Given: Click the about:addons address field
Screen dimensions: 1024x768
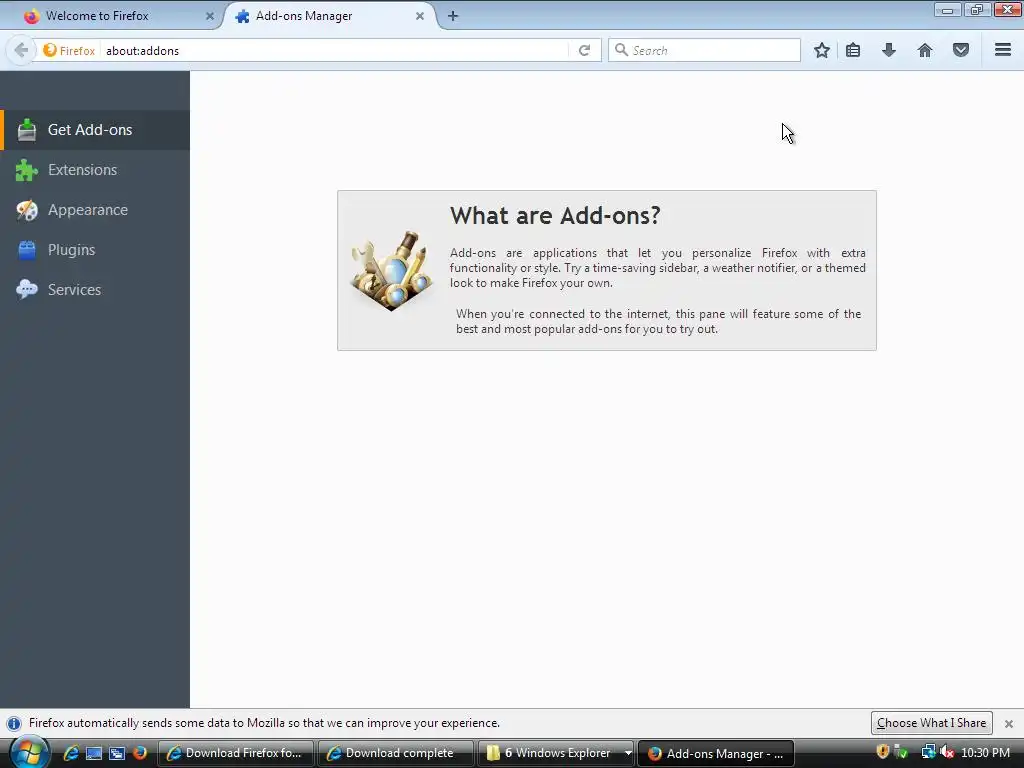Looking at the screenshot, I should (333, 50).
